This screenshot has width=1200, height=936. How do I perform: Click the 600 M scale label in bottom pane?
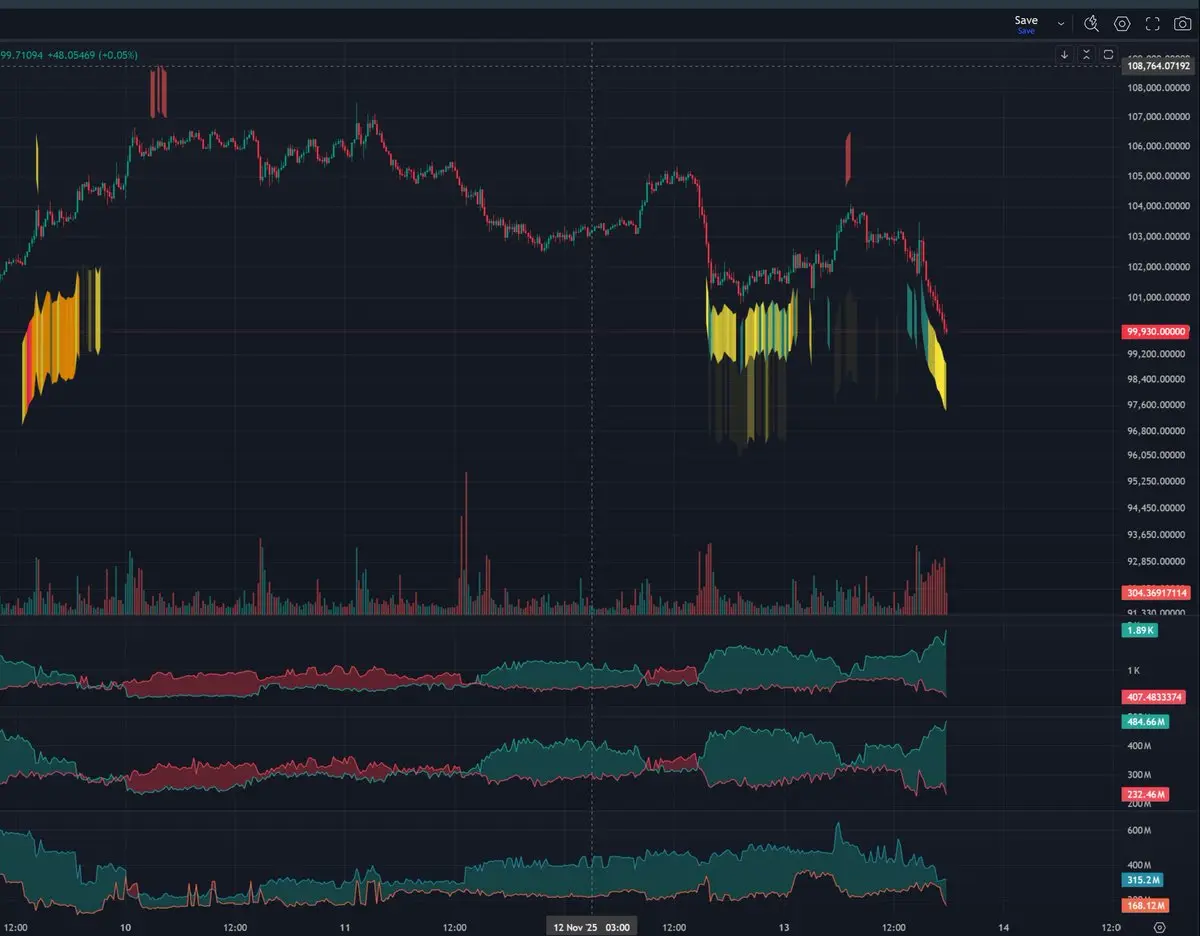coord(1139,831)
